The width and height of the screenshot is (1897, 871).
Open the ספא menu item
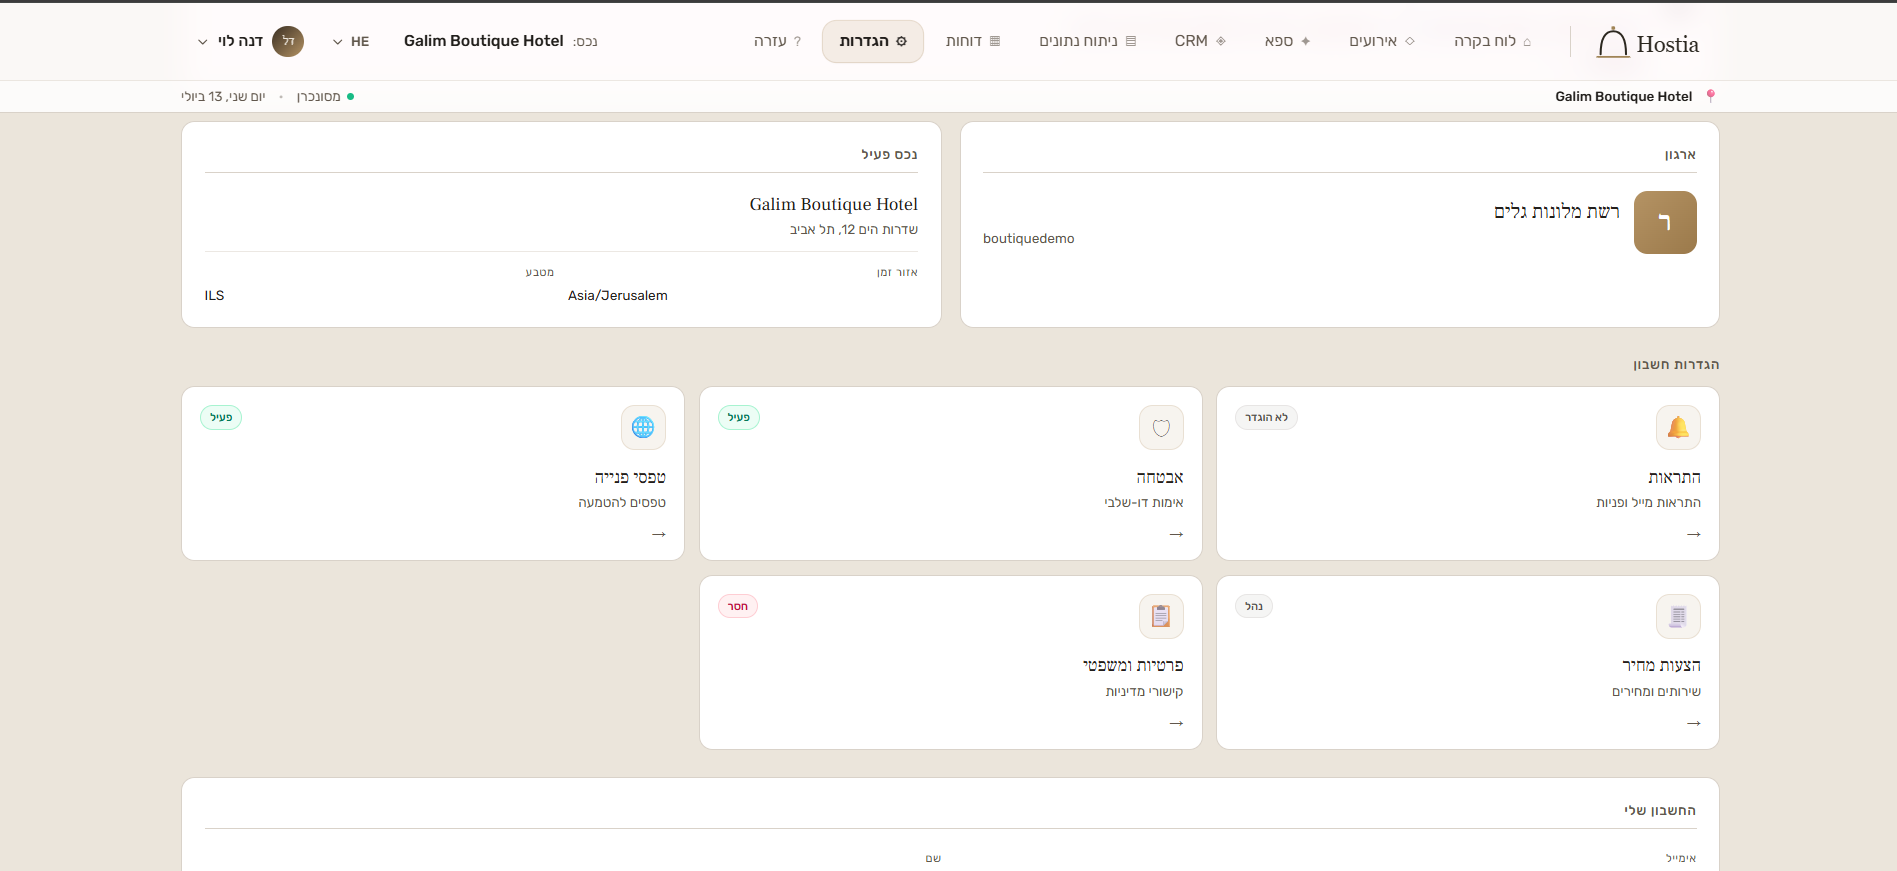coord(1287,41)
